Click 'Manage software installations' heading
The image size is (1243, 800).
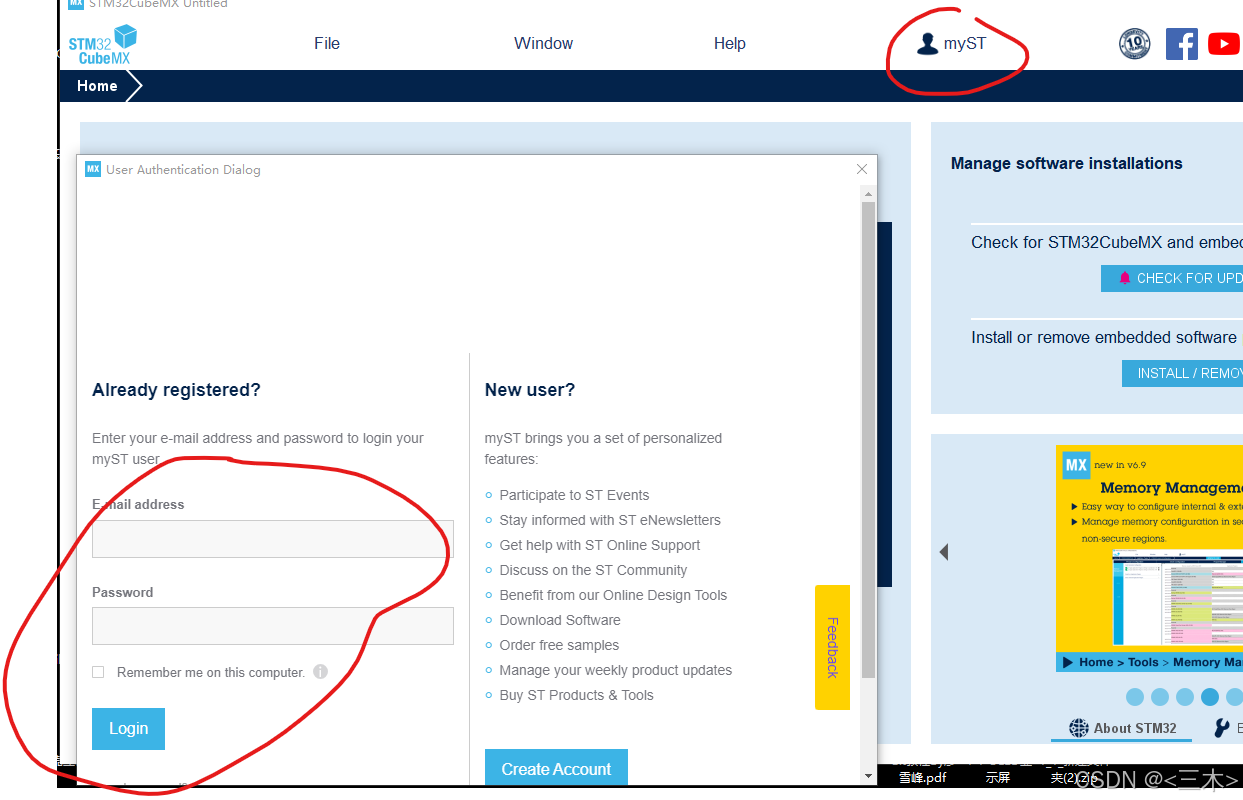coord(1067,163)
